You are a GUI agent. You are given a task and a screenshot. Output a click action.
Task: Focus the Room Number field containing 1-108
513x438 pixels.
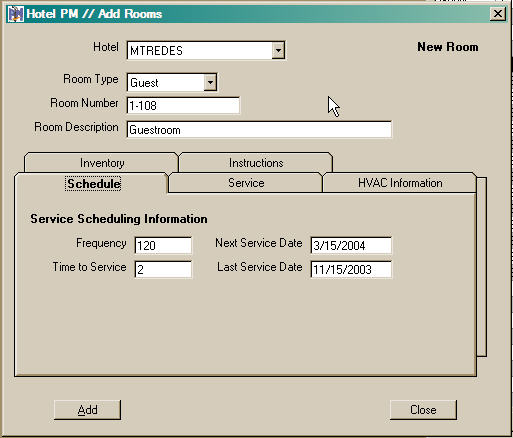[x=183, y=106]
